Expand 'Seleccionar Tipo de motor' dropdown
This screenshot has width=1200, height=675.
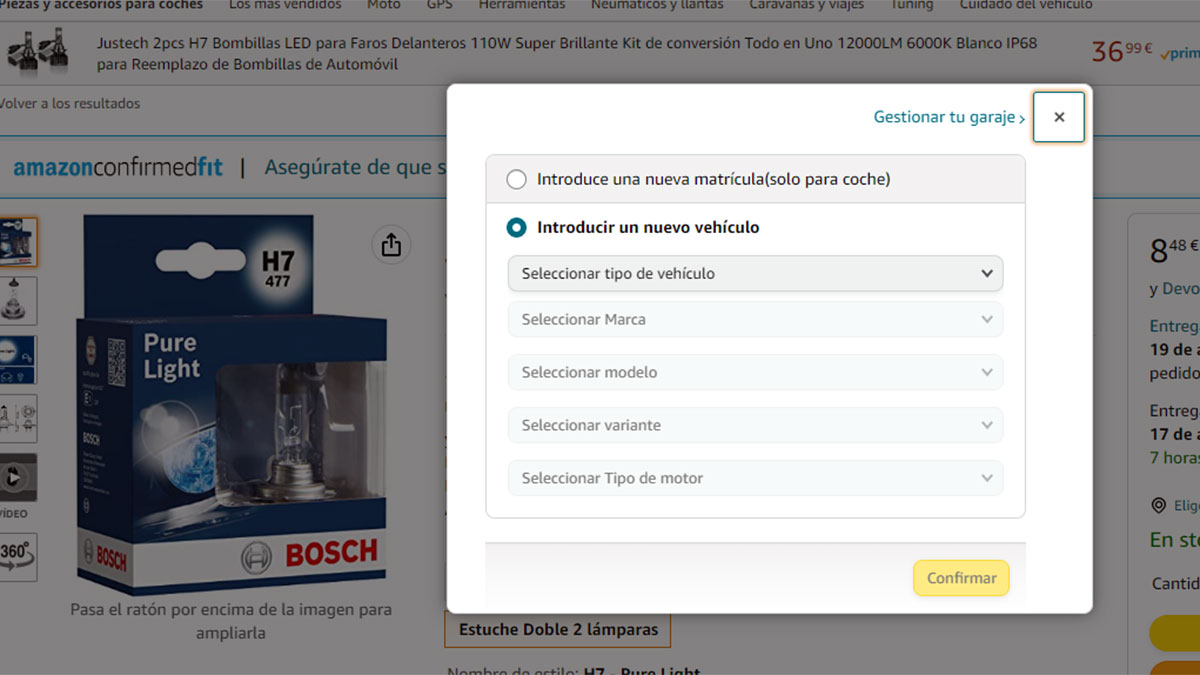click(x=755, y=479)
